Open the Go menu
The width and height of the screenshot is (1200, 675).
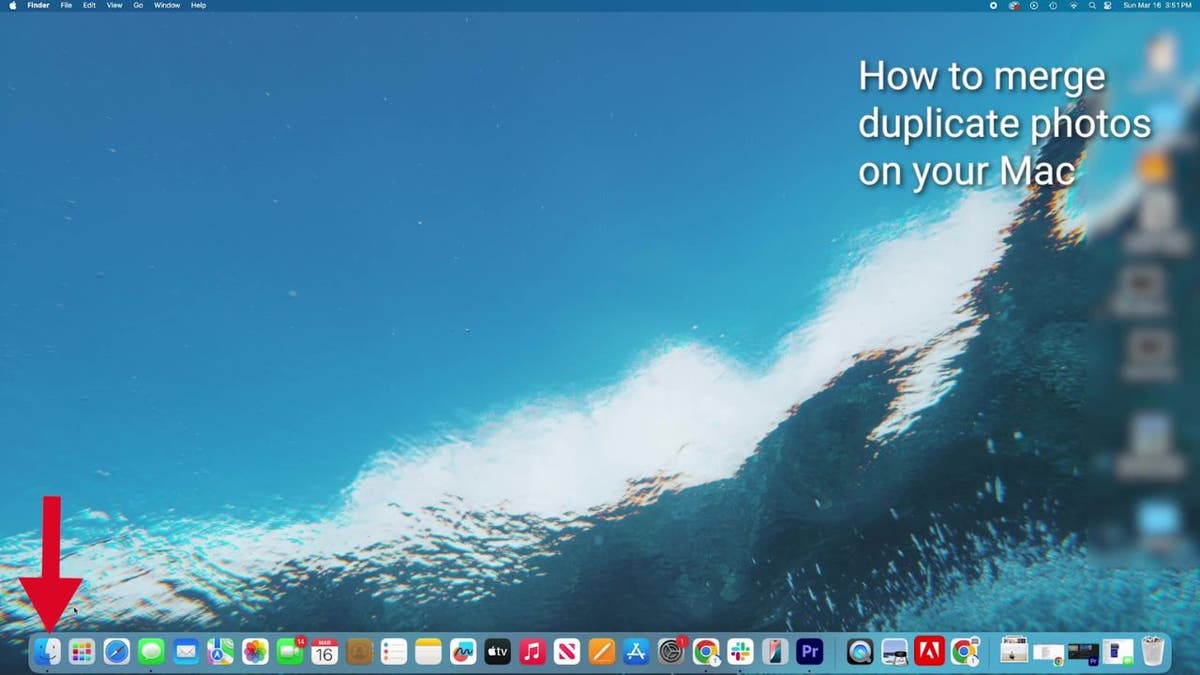(138, 5)
